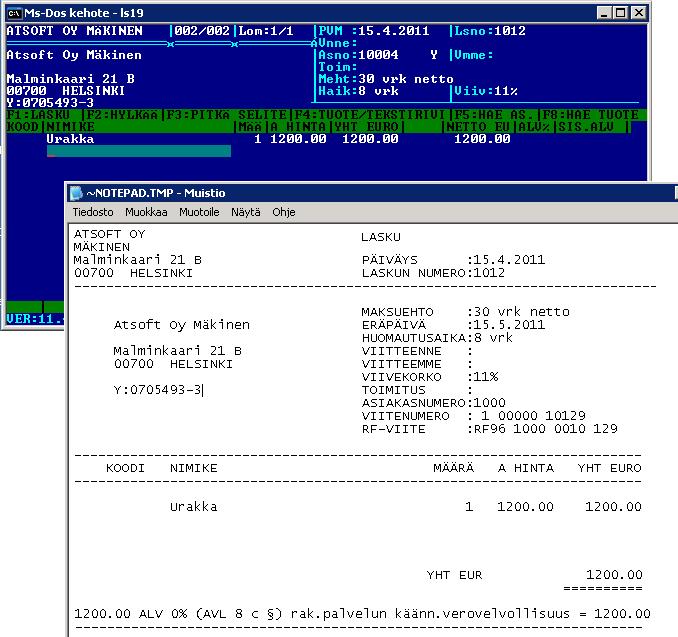Open the Muotoile menu in Muistio

[199, 212]
